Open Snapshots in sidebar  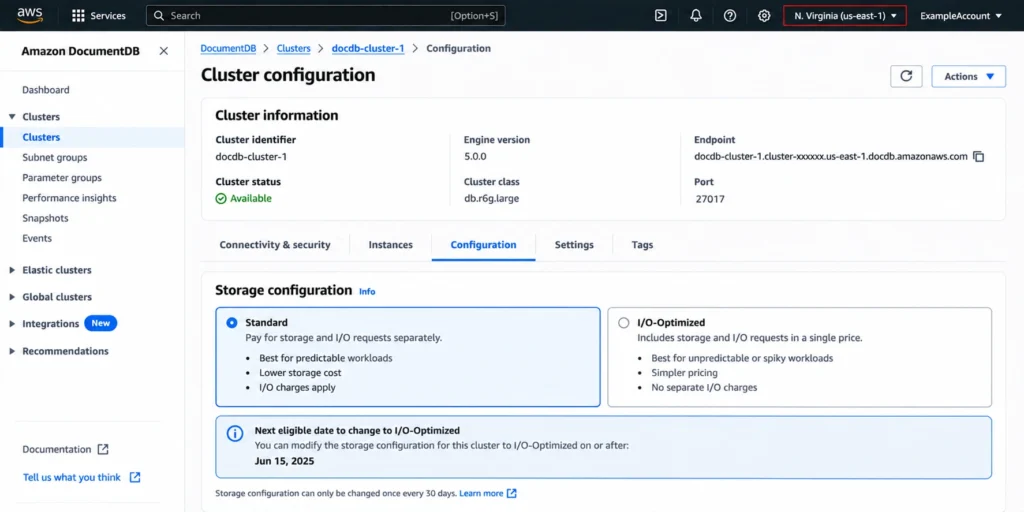(45, 218)
